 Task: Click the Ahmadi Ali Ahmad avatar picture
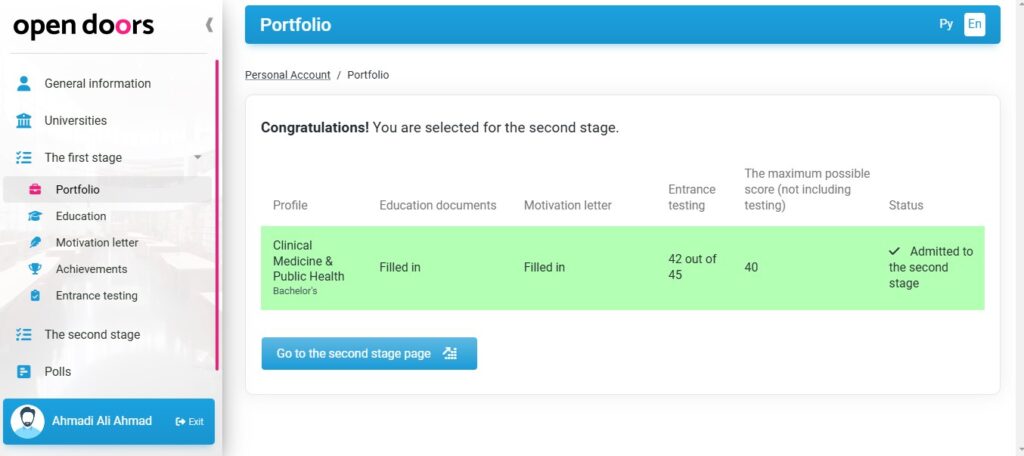point(28,421)
